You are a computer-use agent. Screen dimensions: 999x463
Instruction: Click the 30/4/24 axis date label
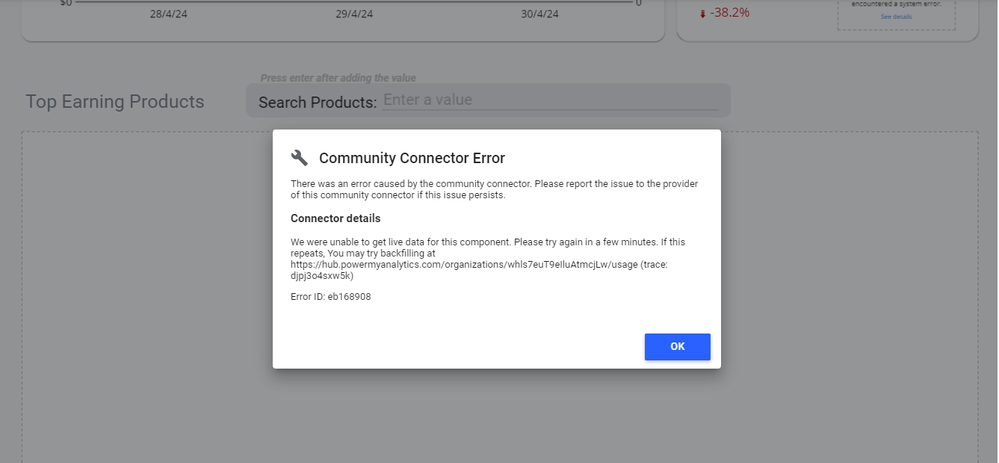pos(540,13)
